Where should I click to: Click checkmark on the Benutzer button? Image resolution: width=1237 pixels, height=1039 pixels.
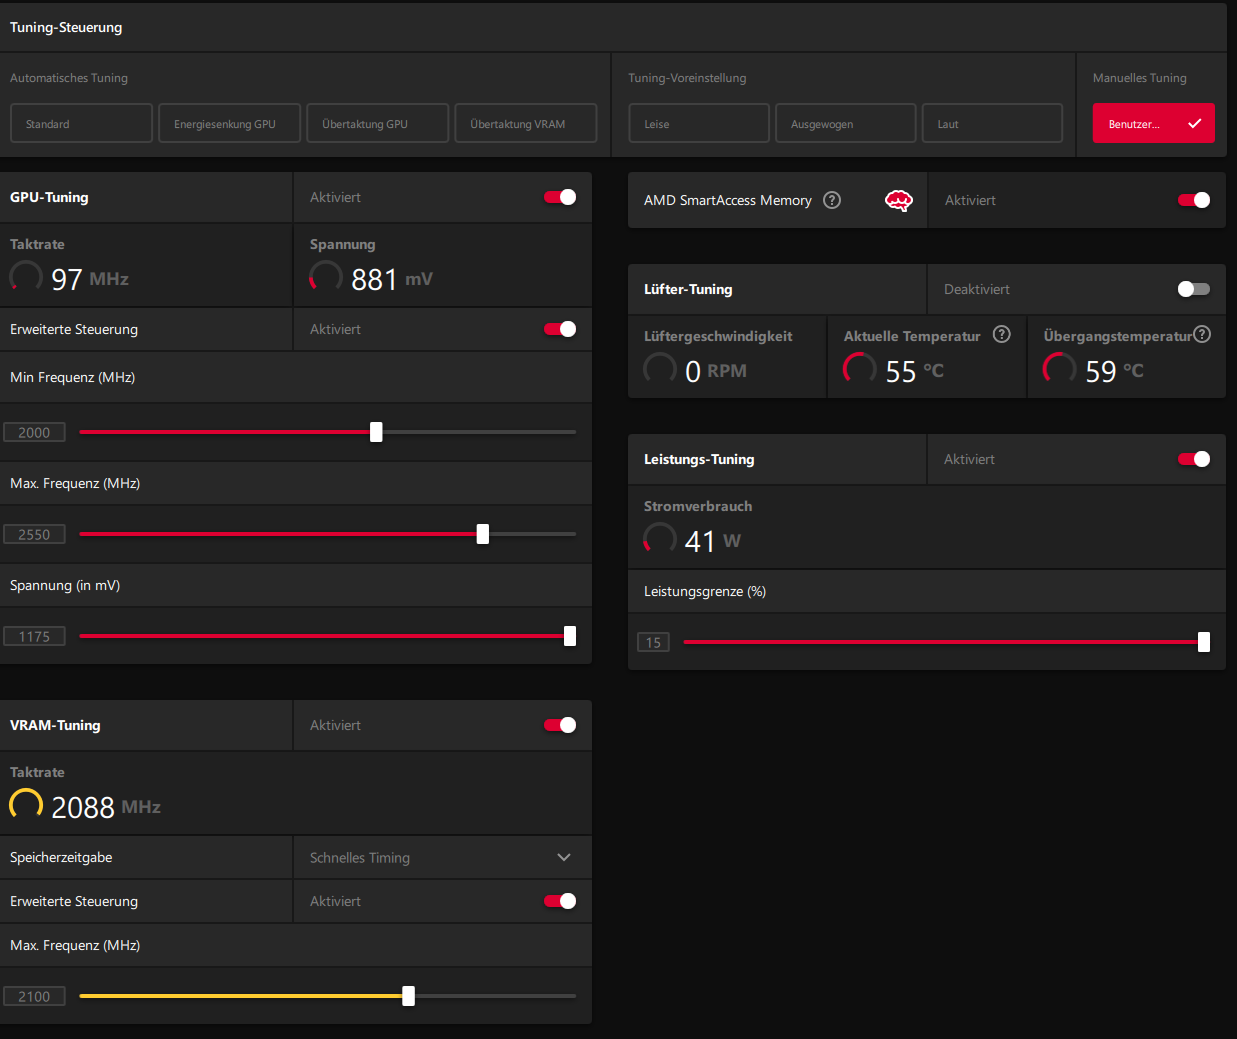point(1194,123)
